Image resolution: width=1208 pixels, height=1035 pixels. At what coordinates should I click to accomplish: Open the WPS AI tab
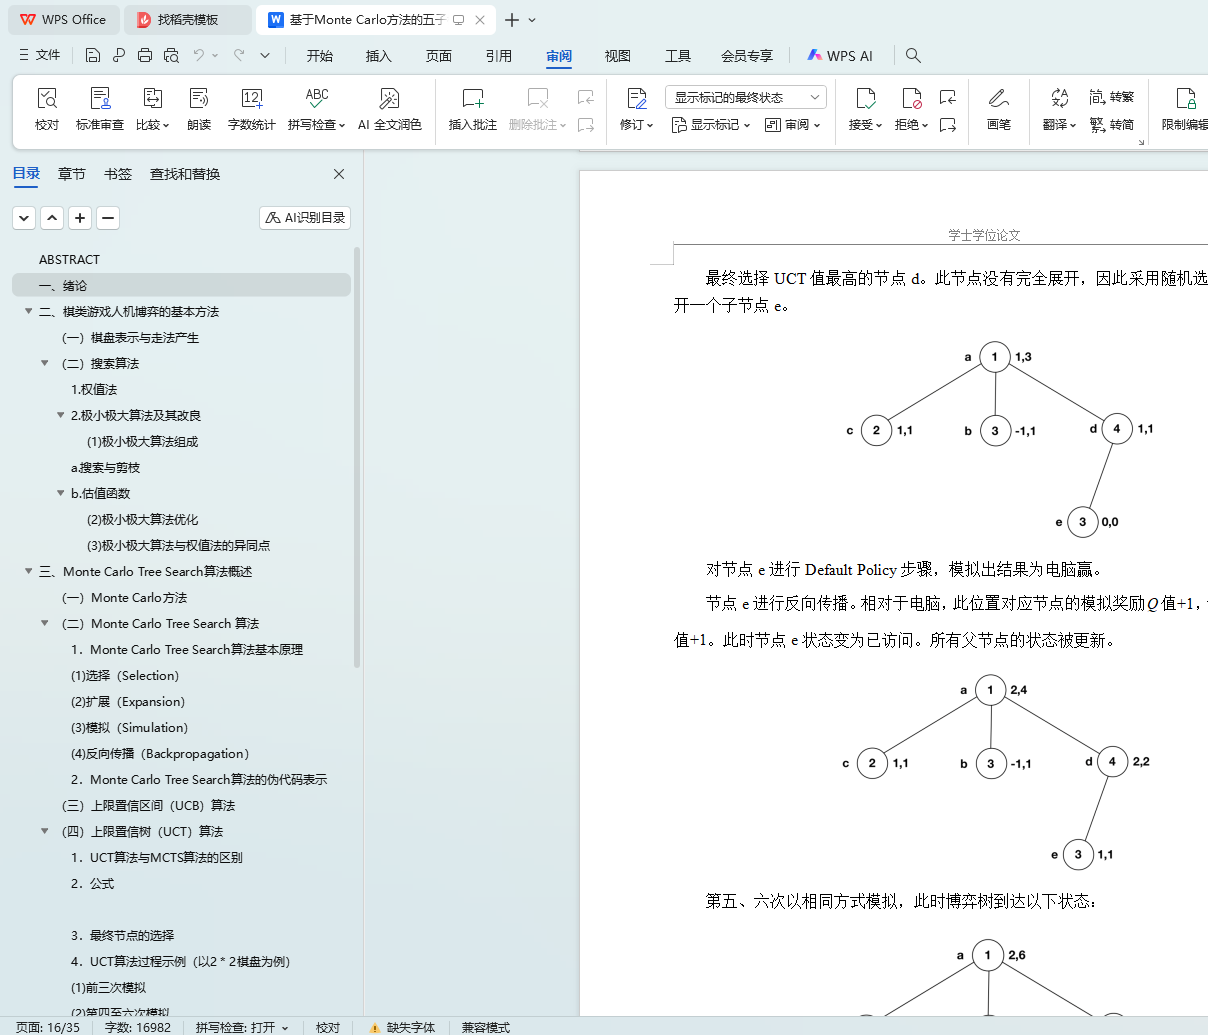[x=840, y=56]
